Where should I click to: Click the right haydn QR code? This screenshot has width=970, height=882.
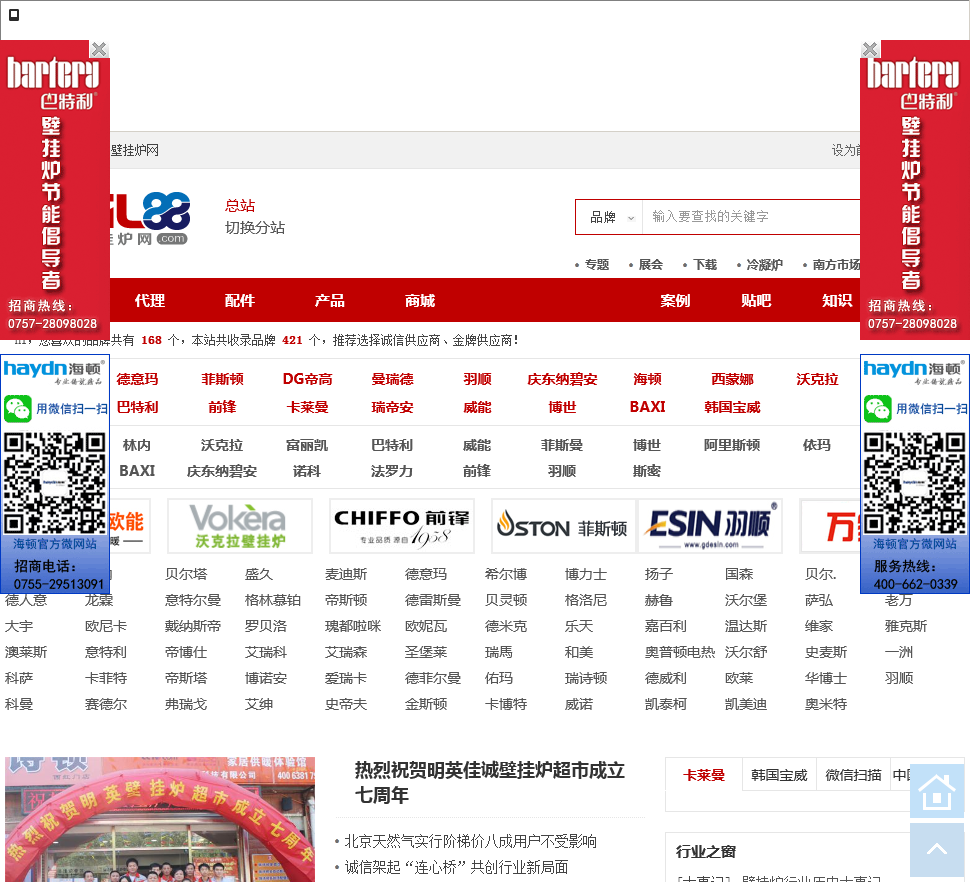[x=914, y=482]
